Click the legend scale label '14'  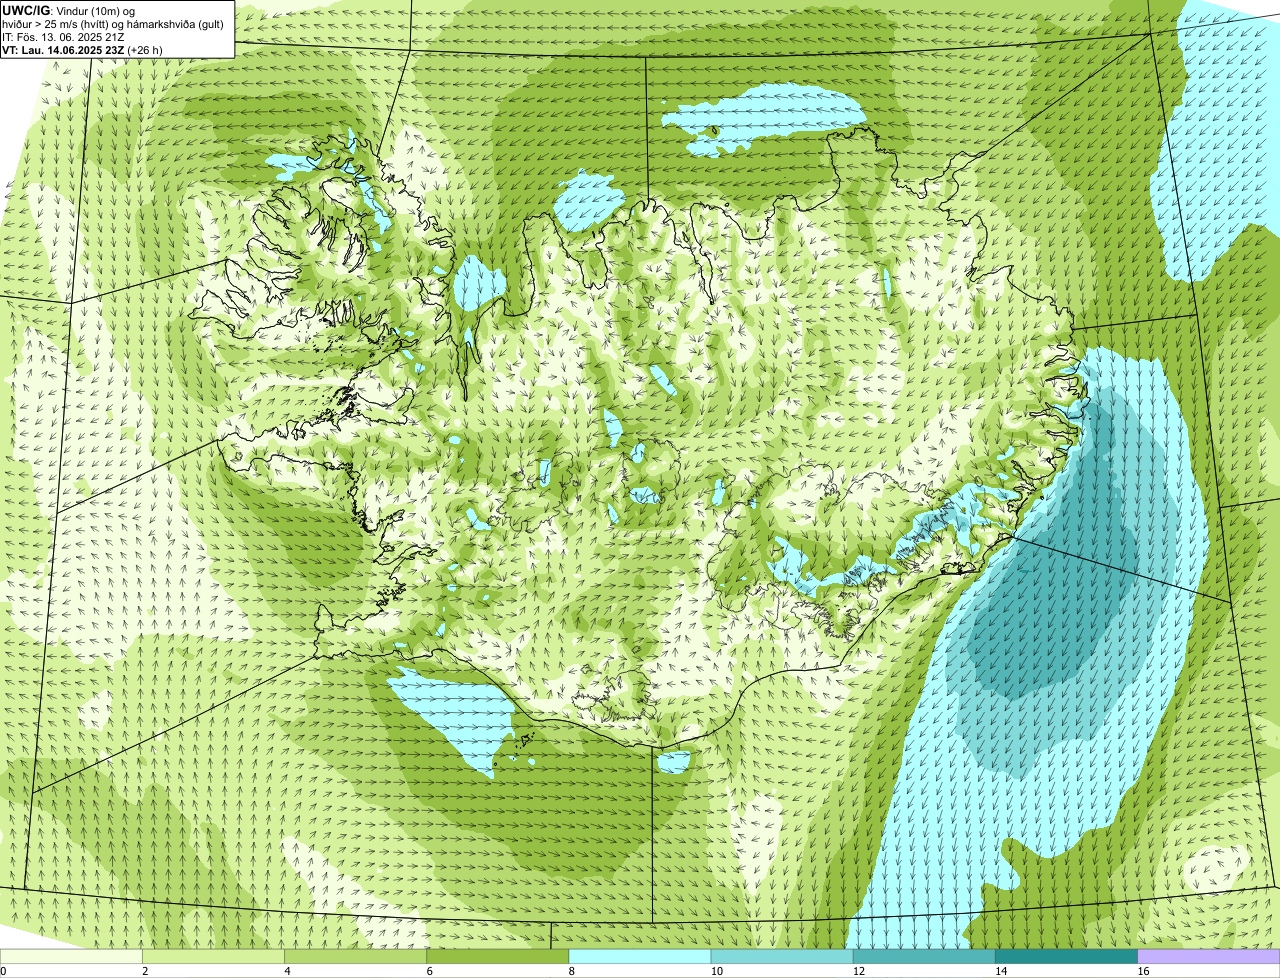(x=1001, y=971)
